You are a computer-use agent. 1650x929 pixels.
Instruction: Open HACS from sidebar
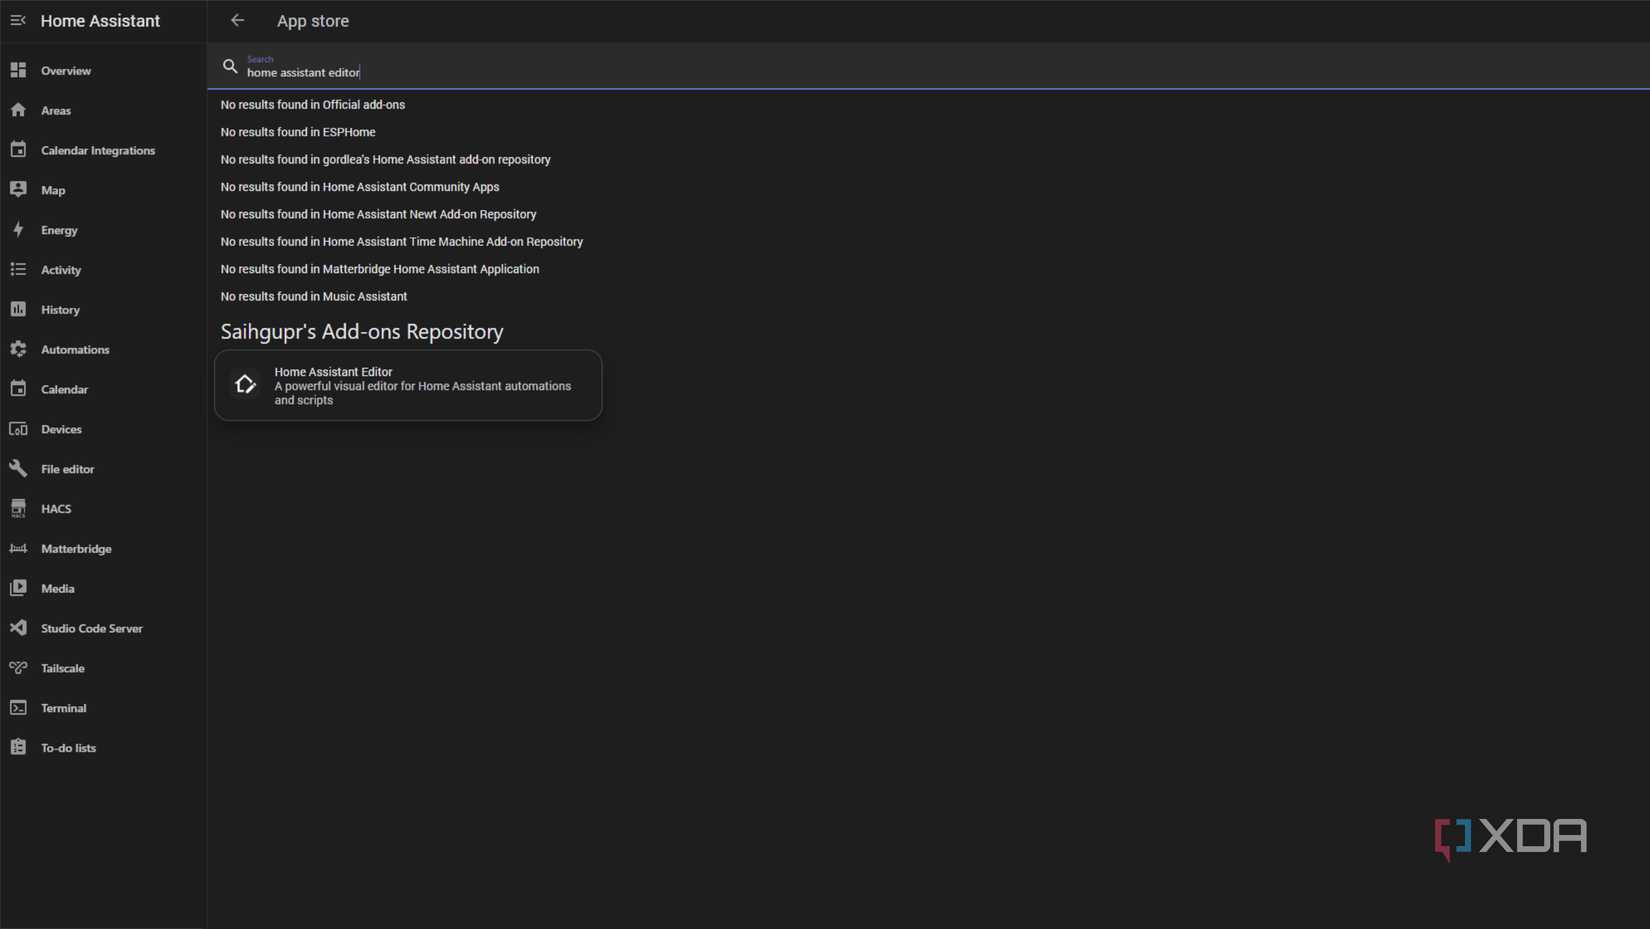click(103, 509)
